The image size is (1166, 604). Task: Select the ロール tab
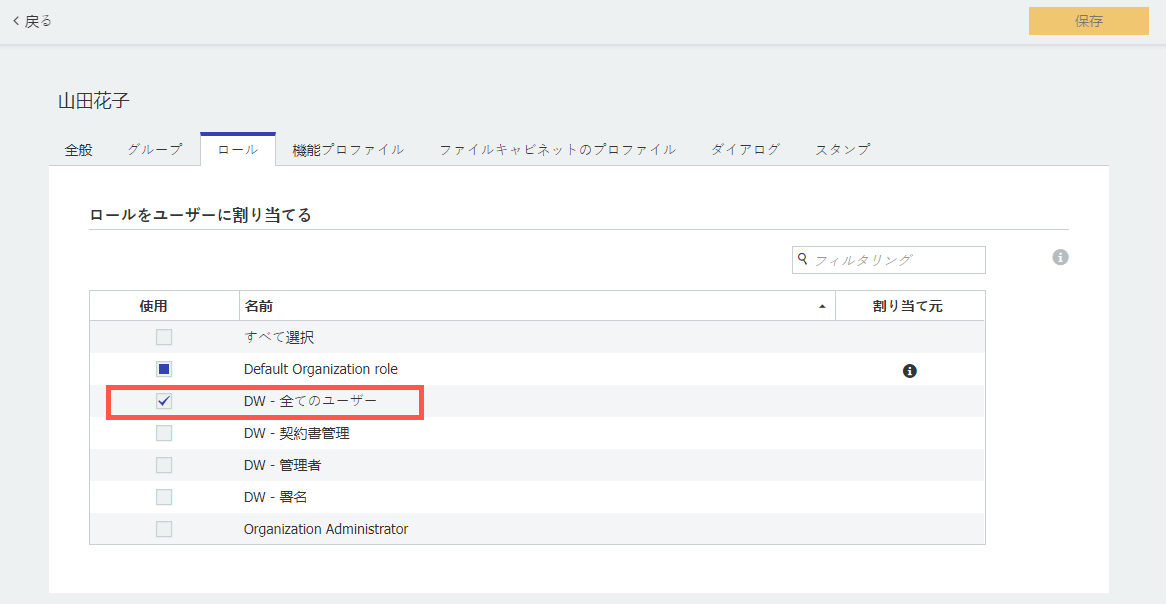pos(238,150)
